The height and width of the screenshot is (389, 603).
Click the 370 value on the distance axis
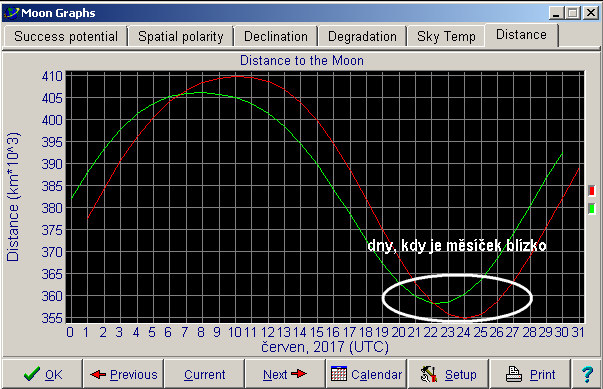coord(52,252)
